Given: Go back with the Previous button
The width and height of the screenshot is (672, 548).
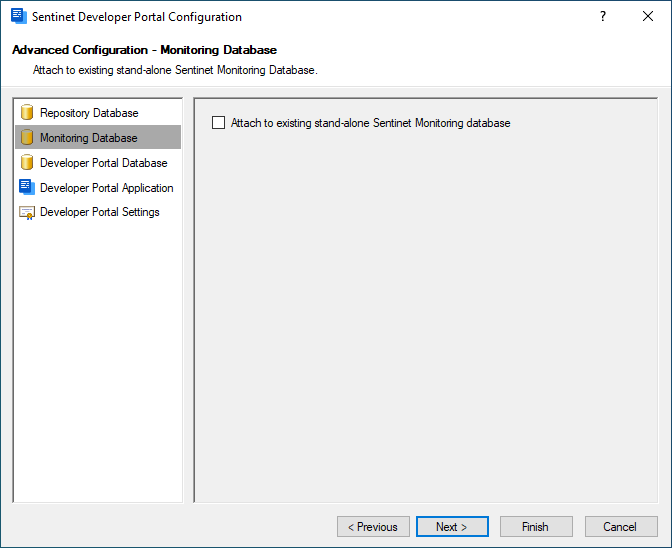Looking at the screenshot, I should point(373,527).
